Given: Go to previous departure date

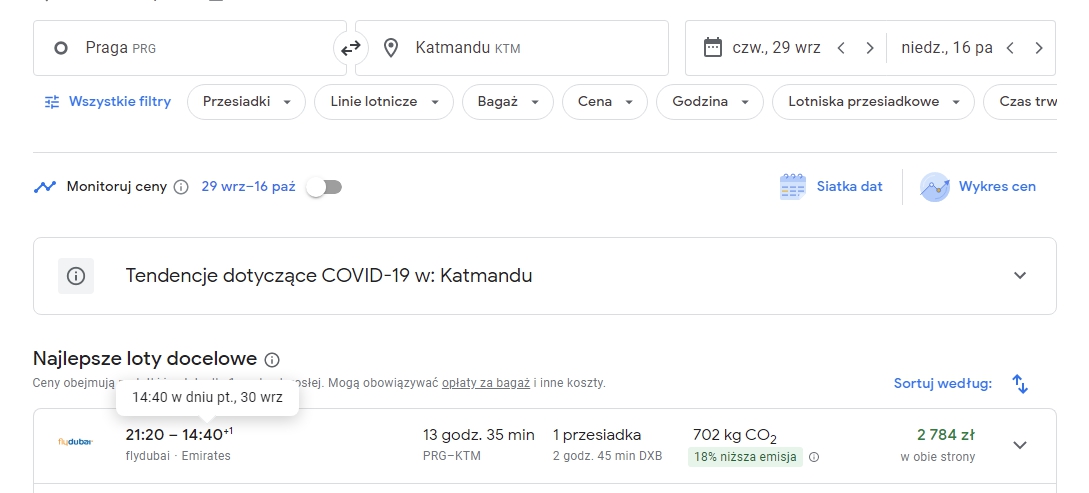Looking at the screenshot, I should pyautogui.click(x=841, y=48).
